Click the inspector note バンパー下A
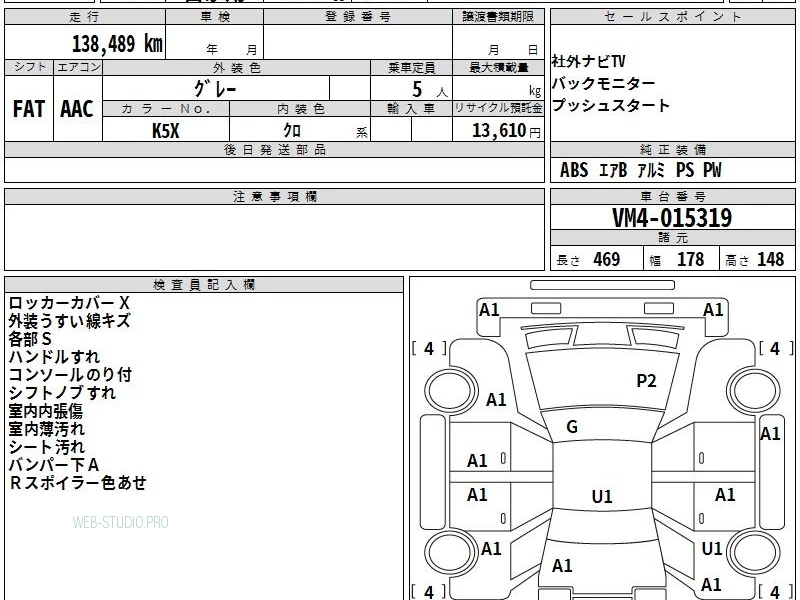Image resolution: width=800 pixels, height=600 pixels. (x=54, y=465)
